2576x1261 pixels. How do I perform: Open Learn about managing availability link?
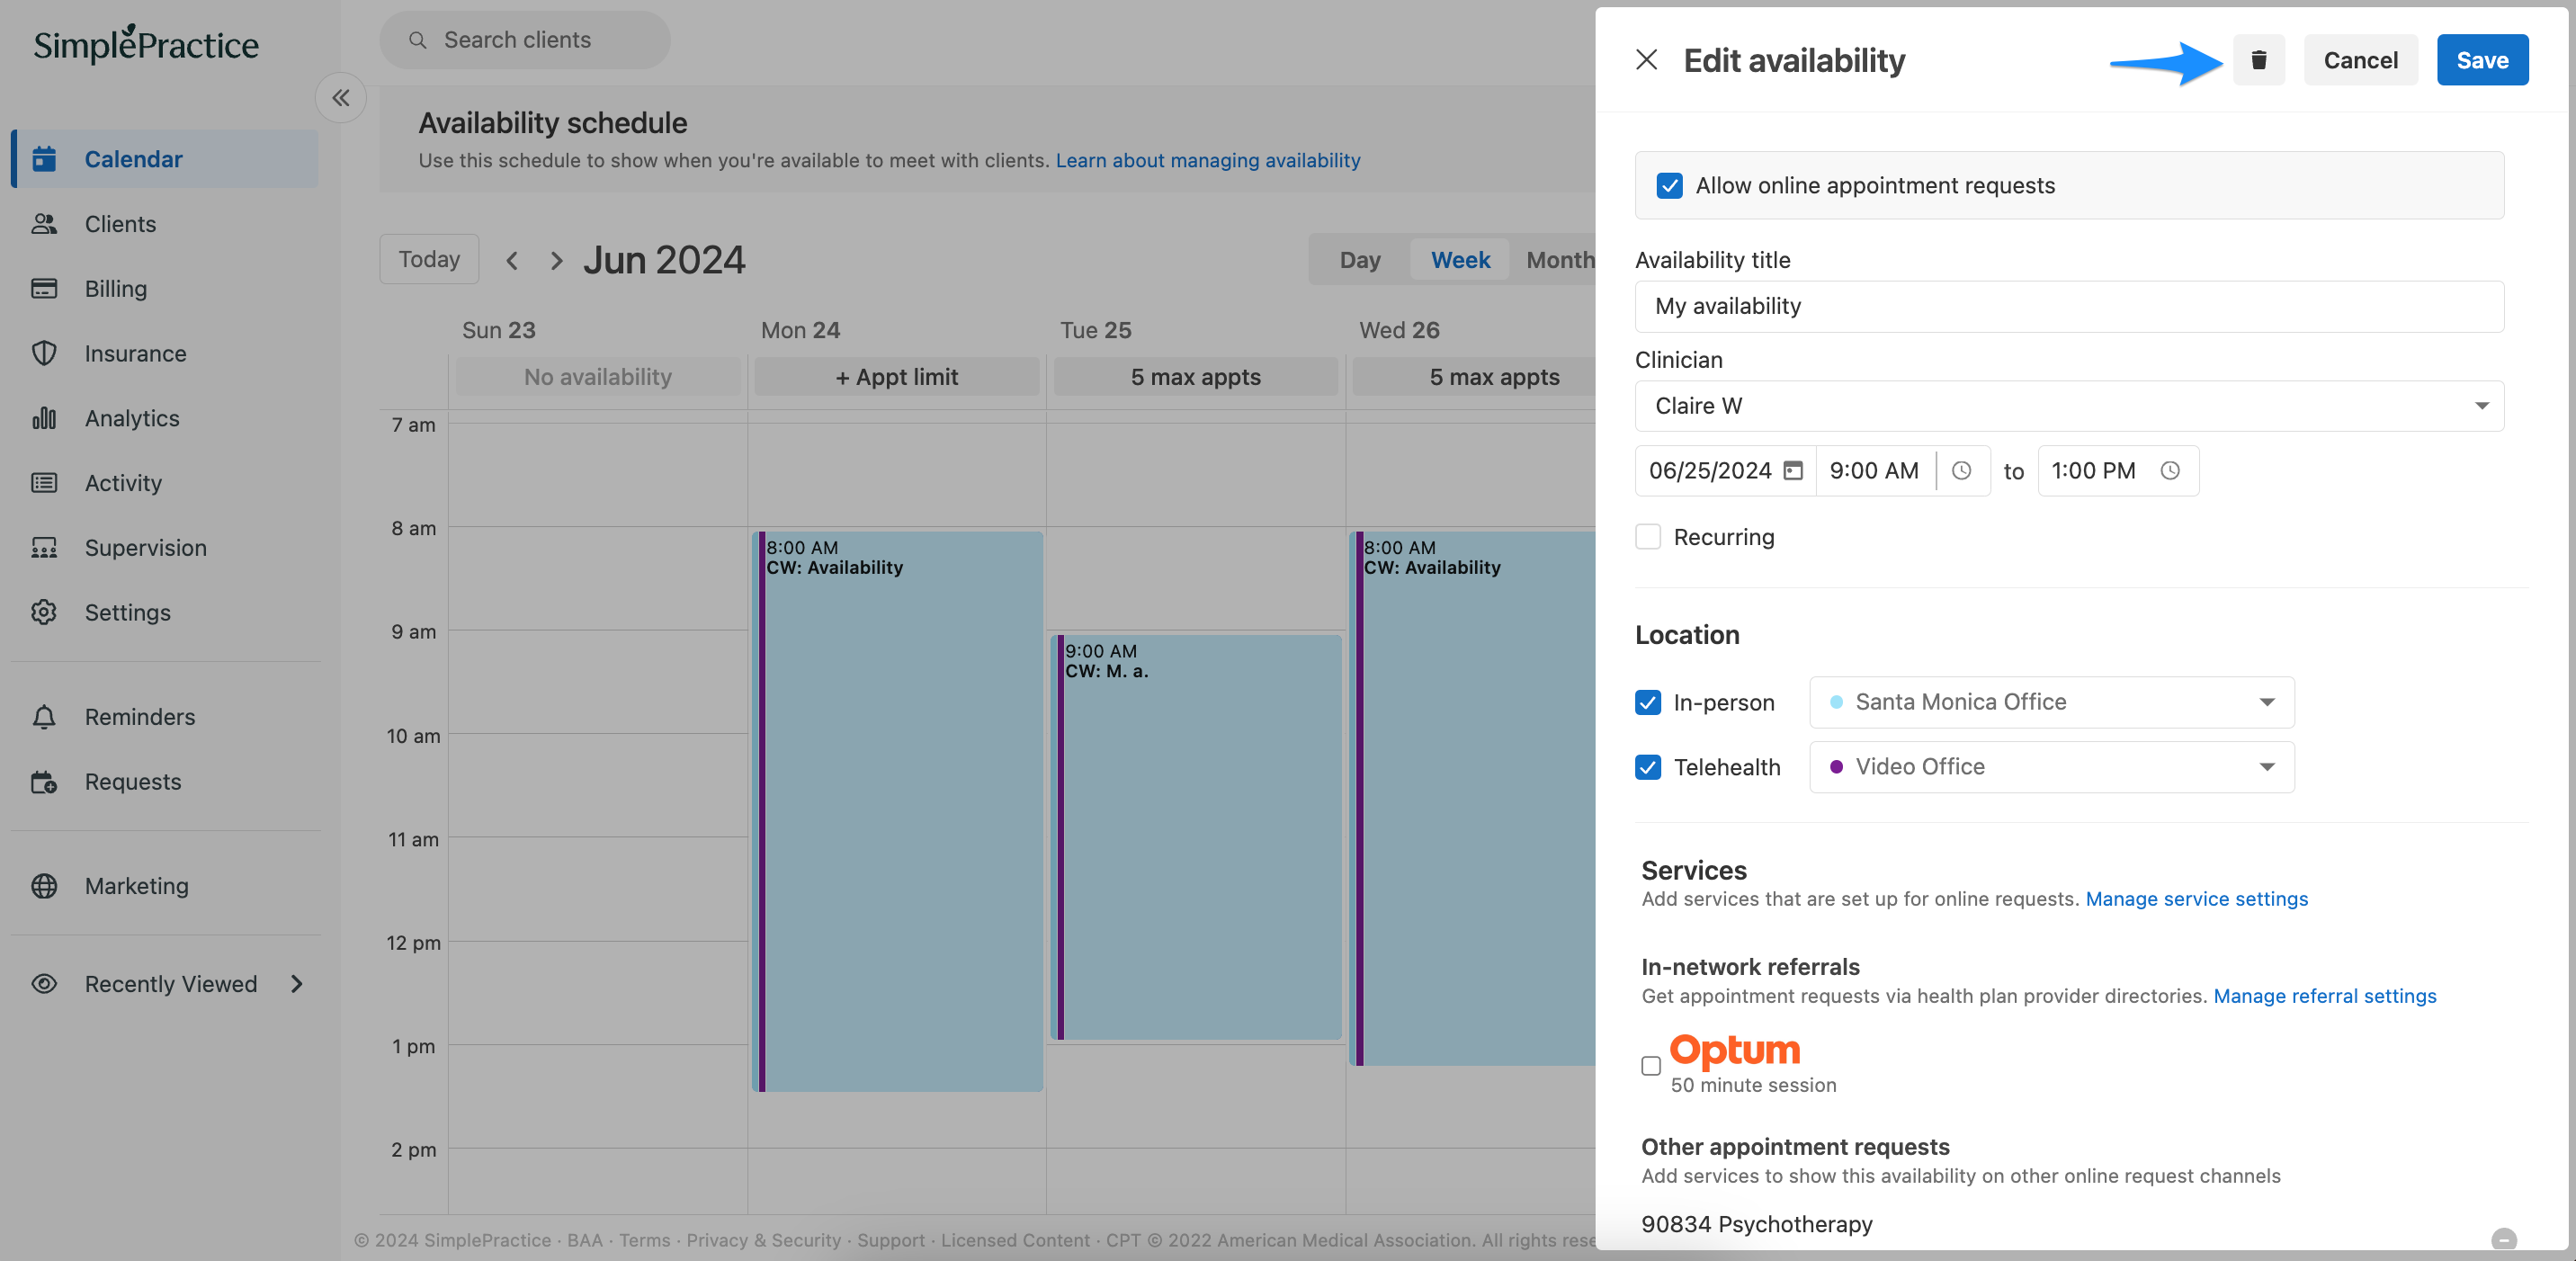click(1208, 160)
